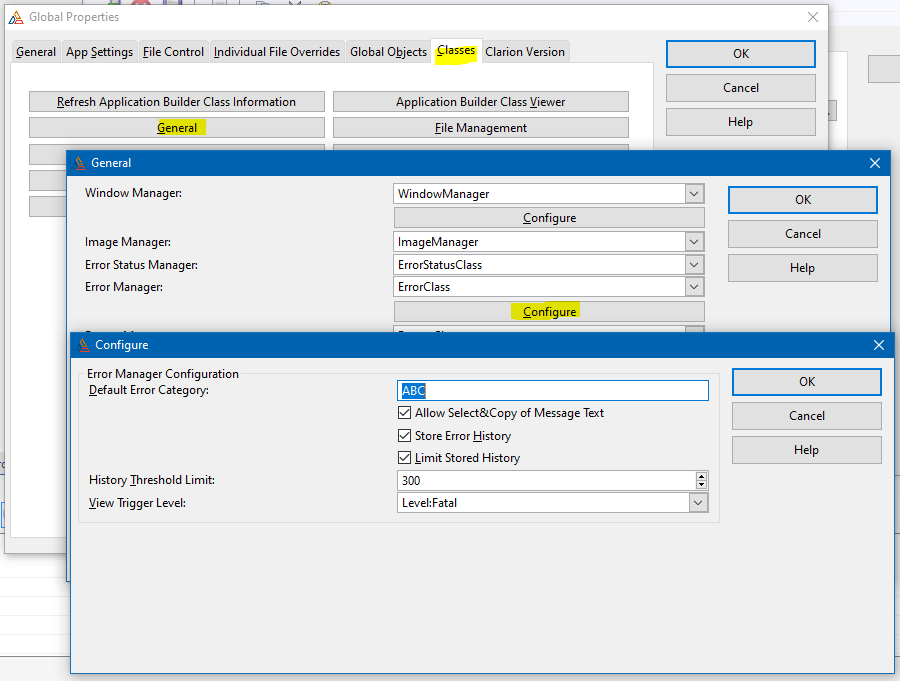Decrease History Threshold Limit with down arrow
900x681 pixels.
[702, 485]
